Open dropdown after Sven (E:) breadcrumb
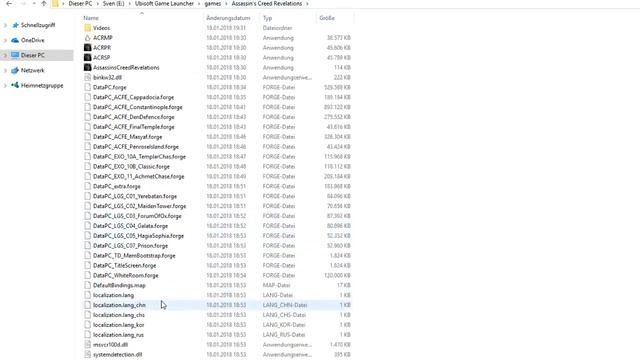This screenshot has height=360, width=640. 129,4
